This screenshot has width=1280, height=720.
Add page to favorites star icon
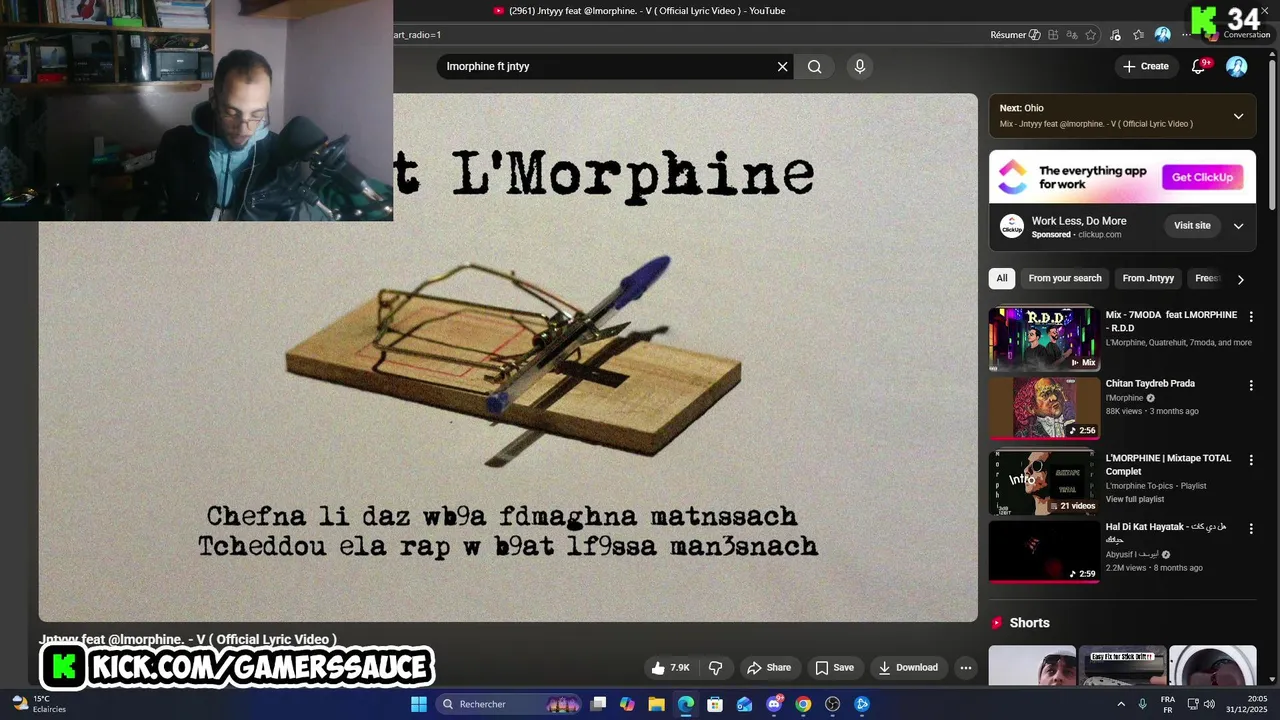pos(1091,35)
